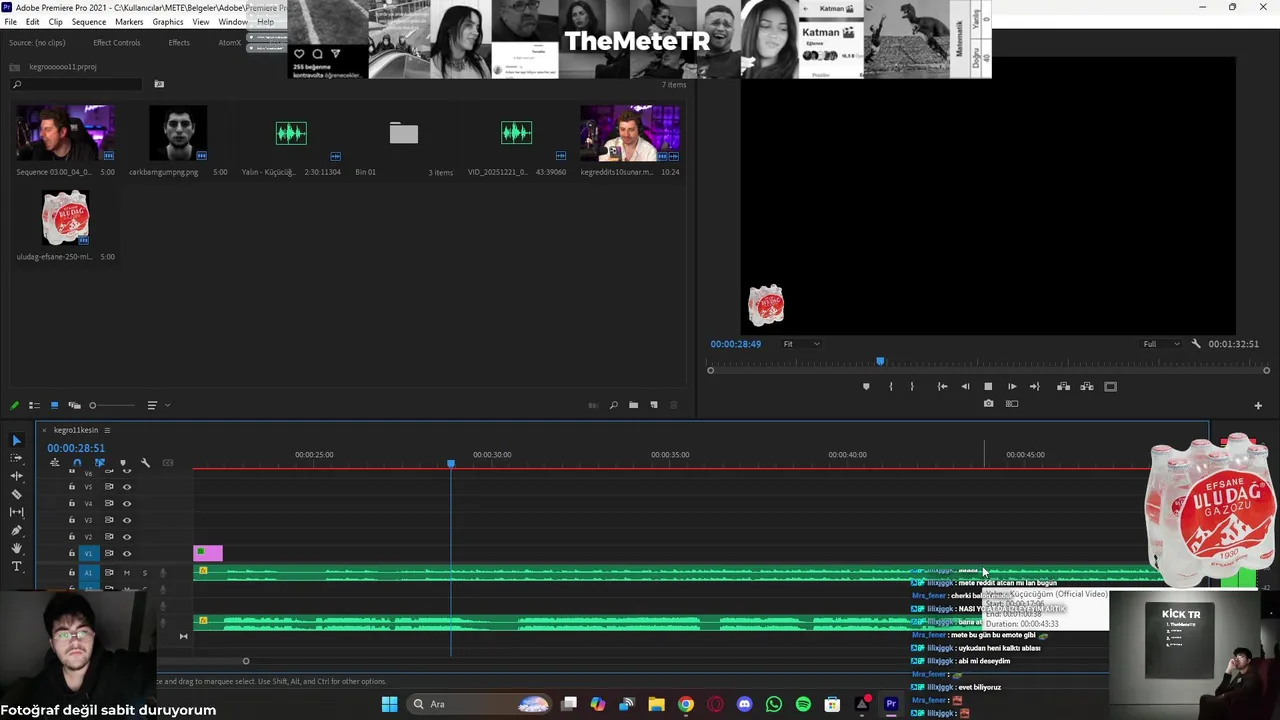Open kegro11kesin sequence panel menu
The width and height of the screenshot is (1280, 720).
pyautogui.click(x=107, y=430)
